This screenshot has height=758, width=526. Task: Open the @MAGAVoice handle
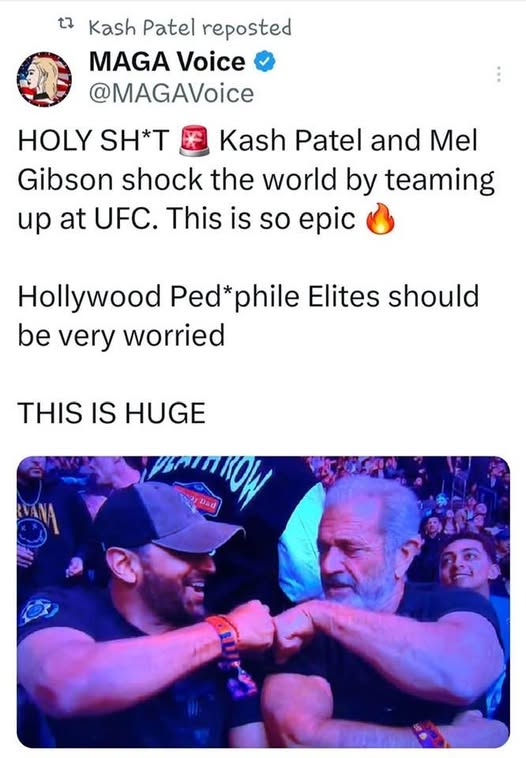click(x=171, y=93)
